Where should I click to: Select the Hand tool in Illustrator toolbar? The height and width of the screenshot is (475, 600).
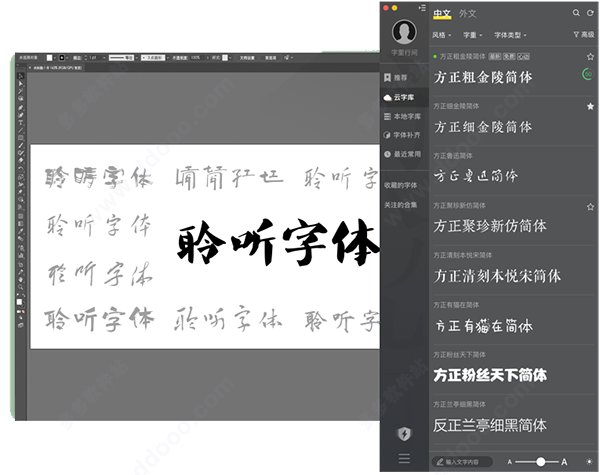(x=21, y=280)
